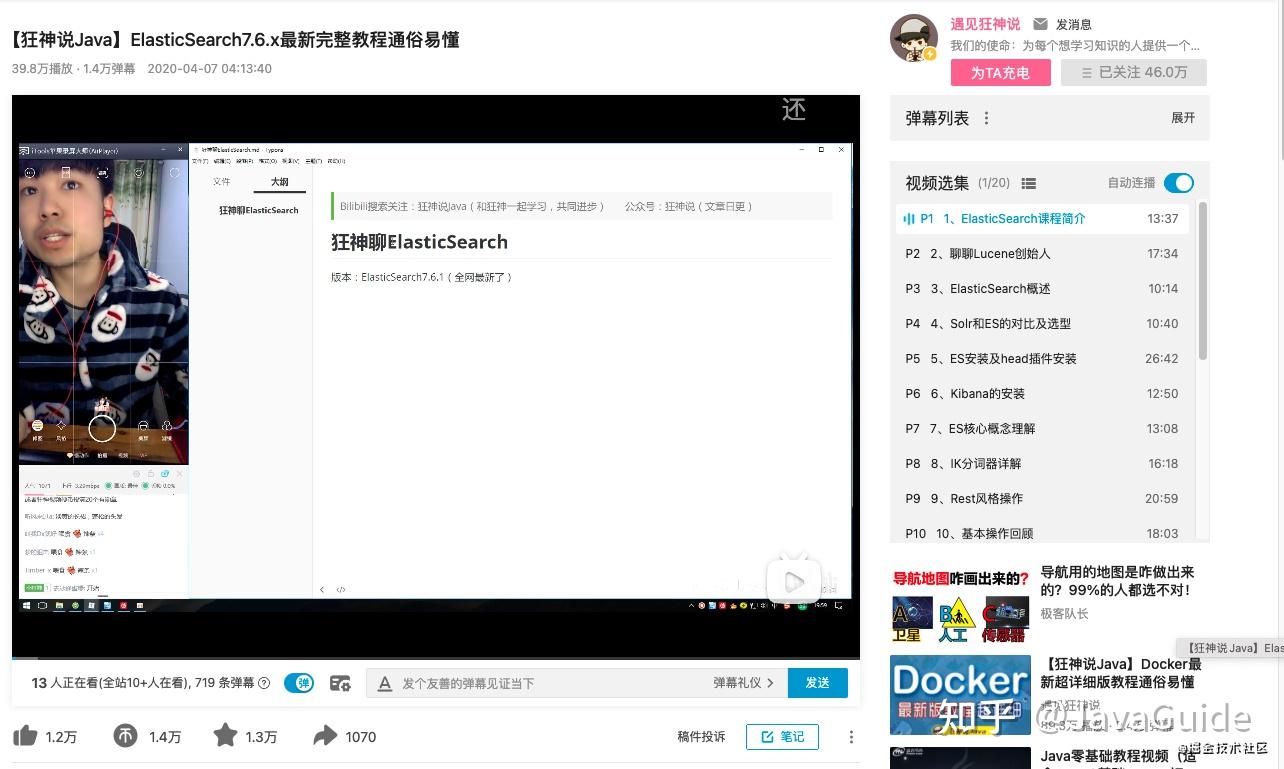Select P7 7、ES核心概念理解
Screen dimensions: 1284x769
[1042, 429]
